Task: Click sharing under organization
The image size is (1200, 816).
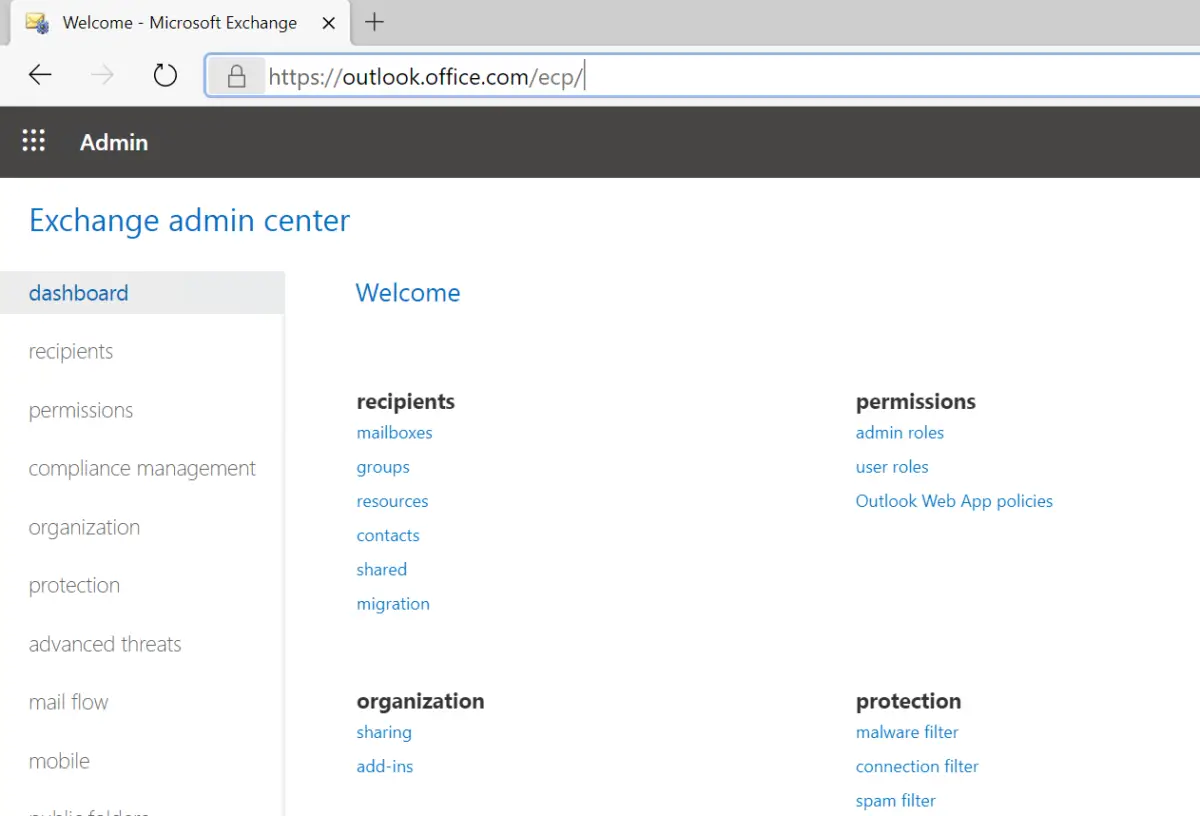Action: pyautogui.click(x=384, y=732)
